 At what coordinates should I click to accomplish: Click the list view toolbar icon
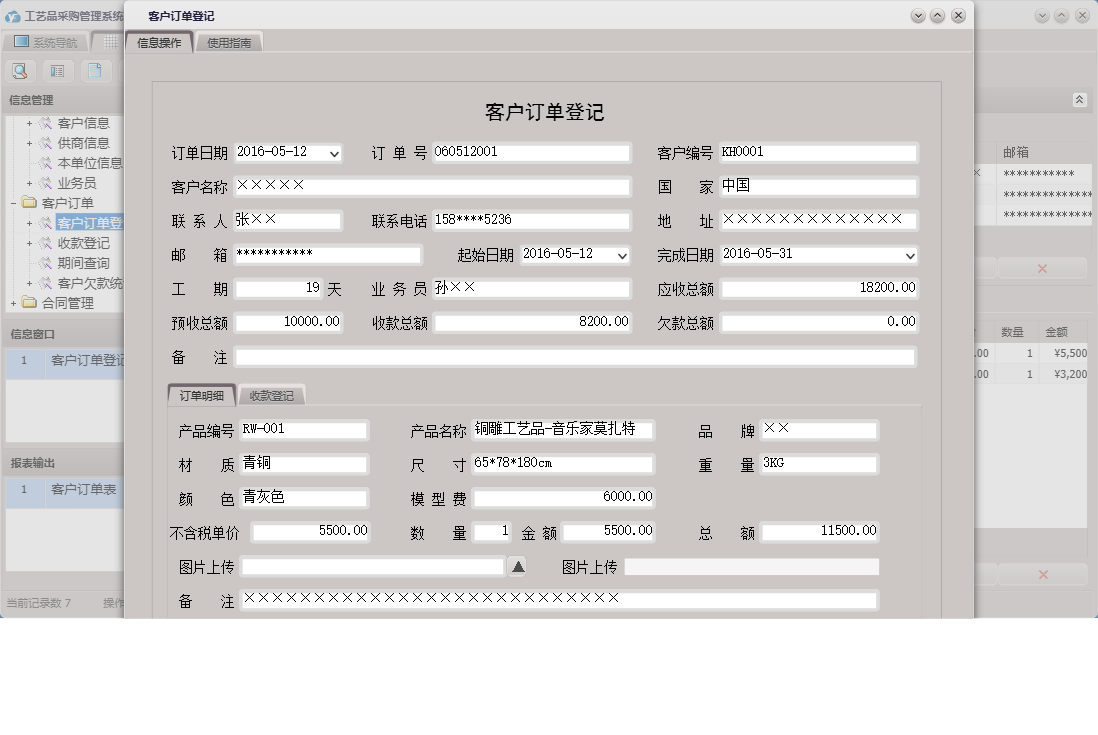point(57,71)
